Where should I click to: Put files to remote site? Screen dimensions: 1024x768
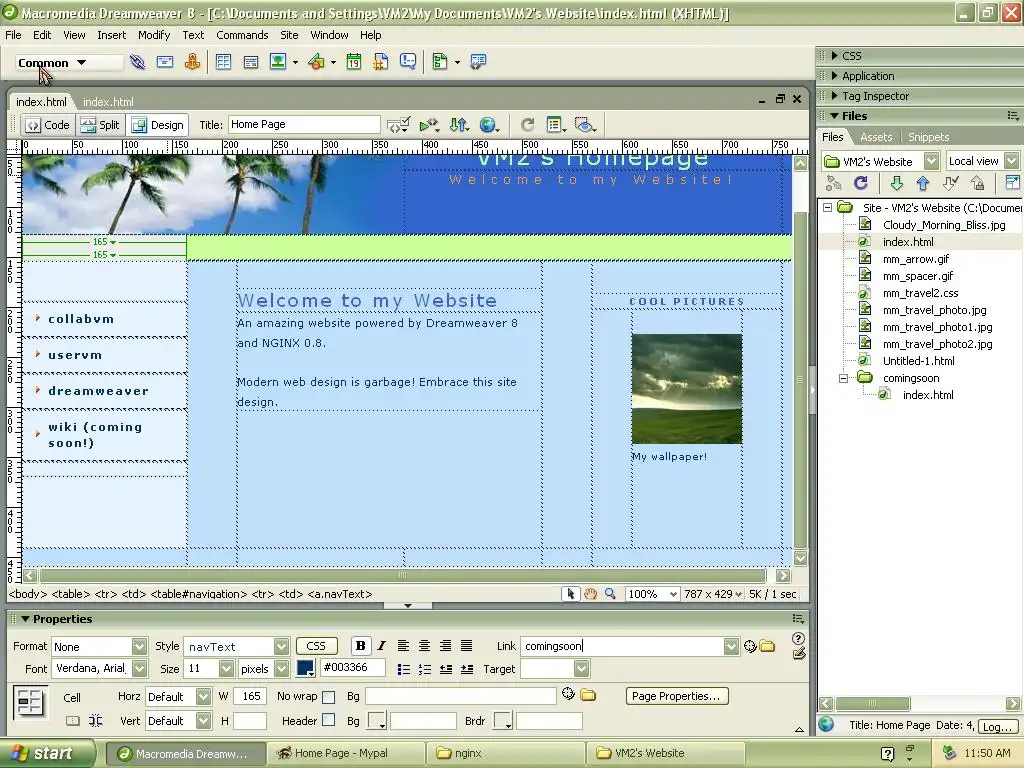(x=923, y=184)
